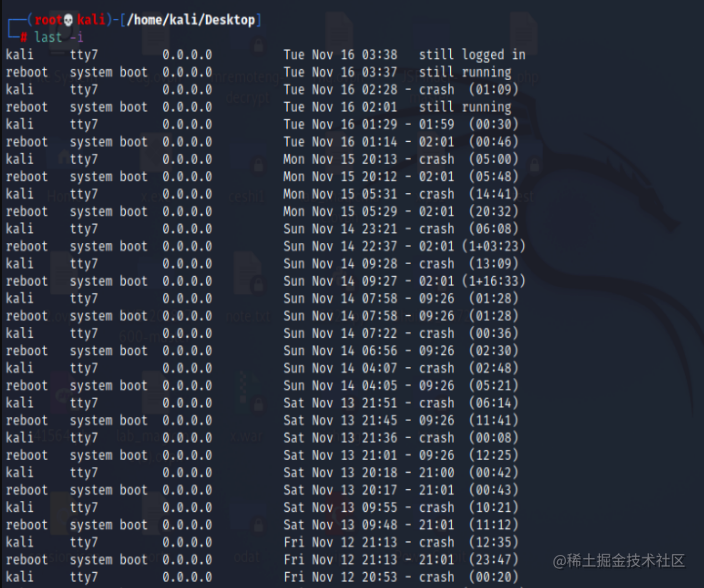704x588 pixels.
Task: Click the "(12:35)" duration value
Action: click(493, 543)
